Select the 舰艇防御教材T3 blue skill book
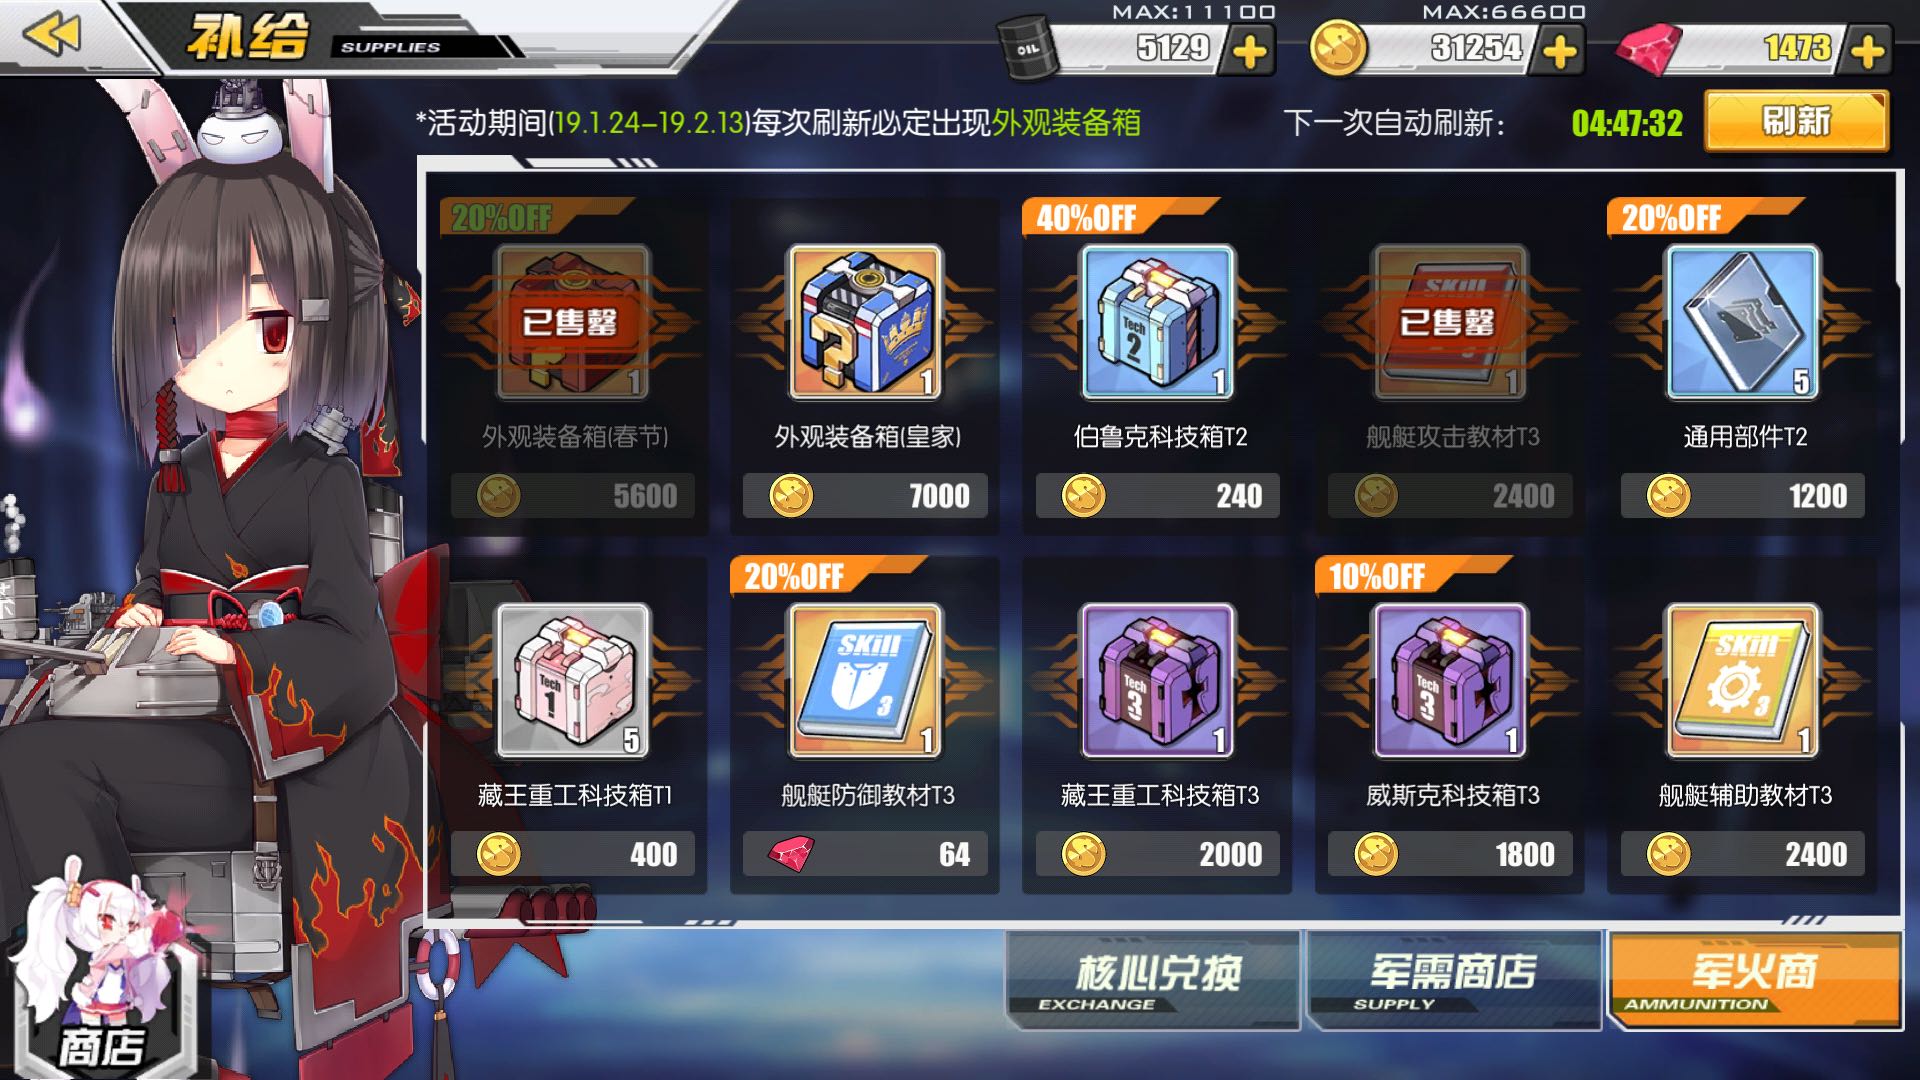This screenshot has height=1080, width=1920. click(865, 681)
